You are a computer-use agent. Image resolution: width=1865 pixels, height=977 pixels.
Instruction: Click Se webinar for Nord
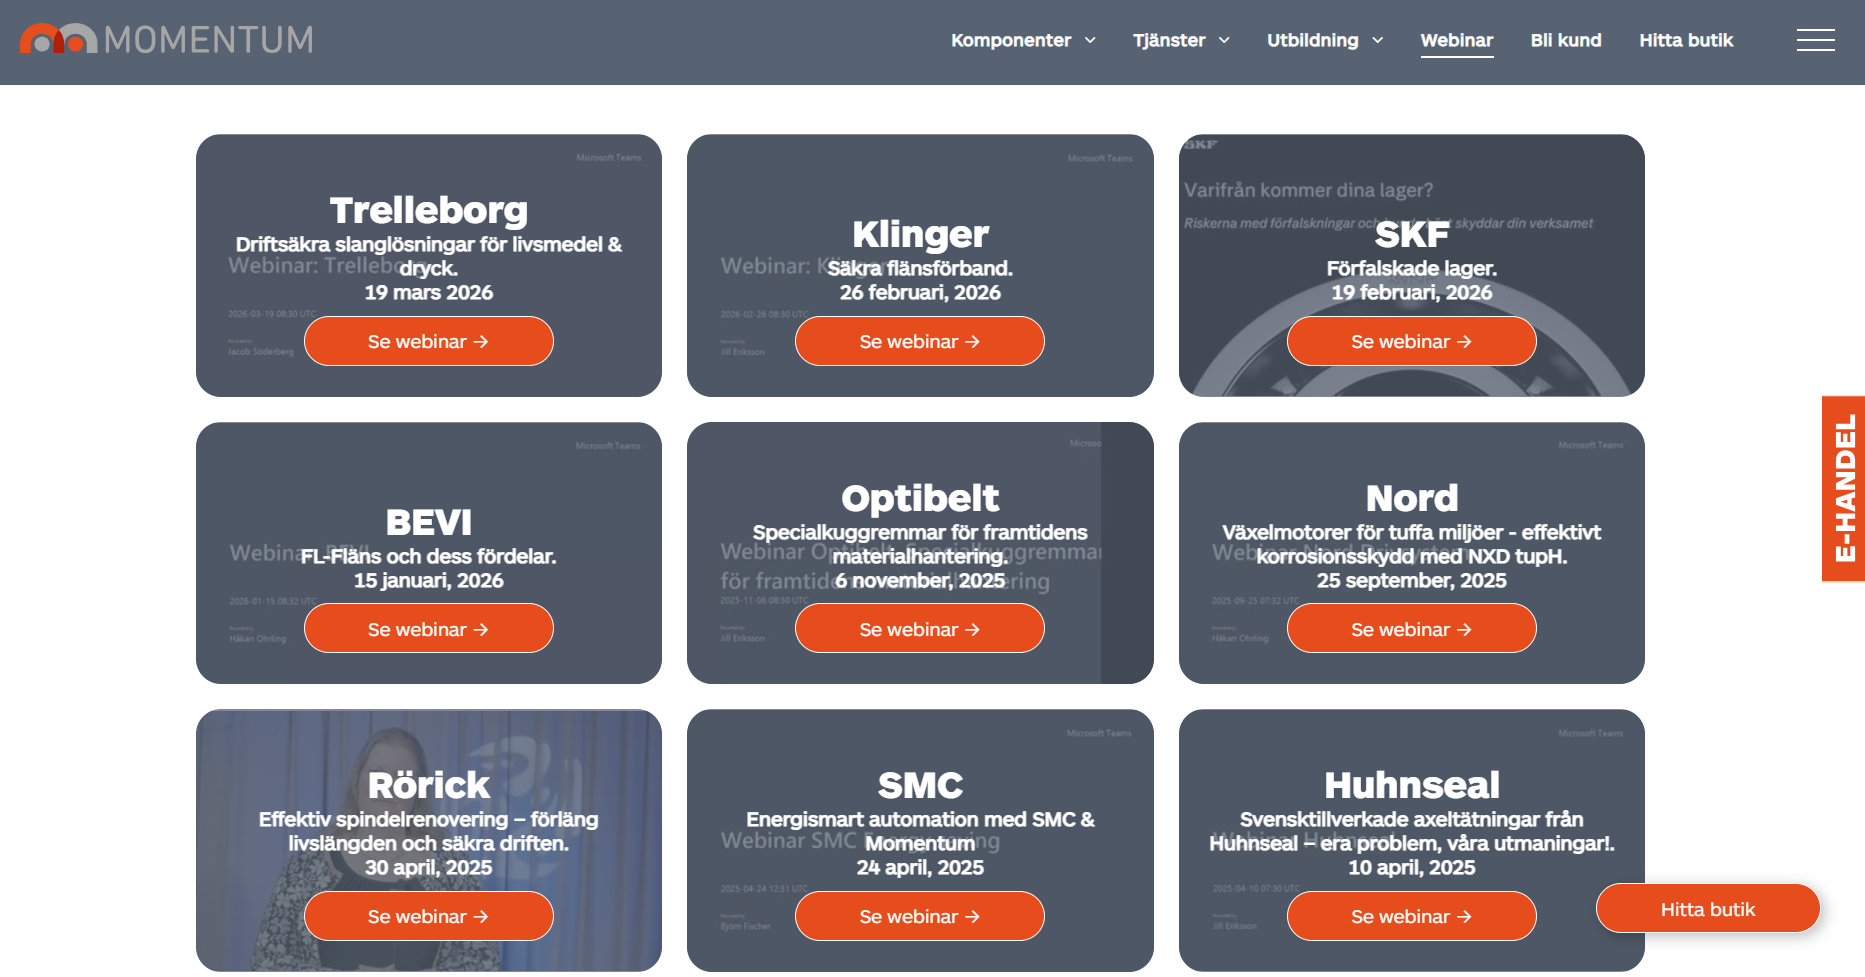click(1411, 629)
